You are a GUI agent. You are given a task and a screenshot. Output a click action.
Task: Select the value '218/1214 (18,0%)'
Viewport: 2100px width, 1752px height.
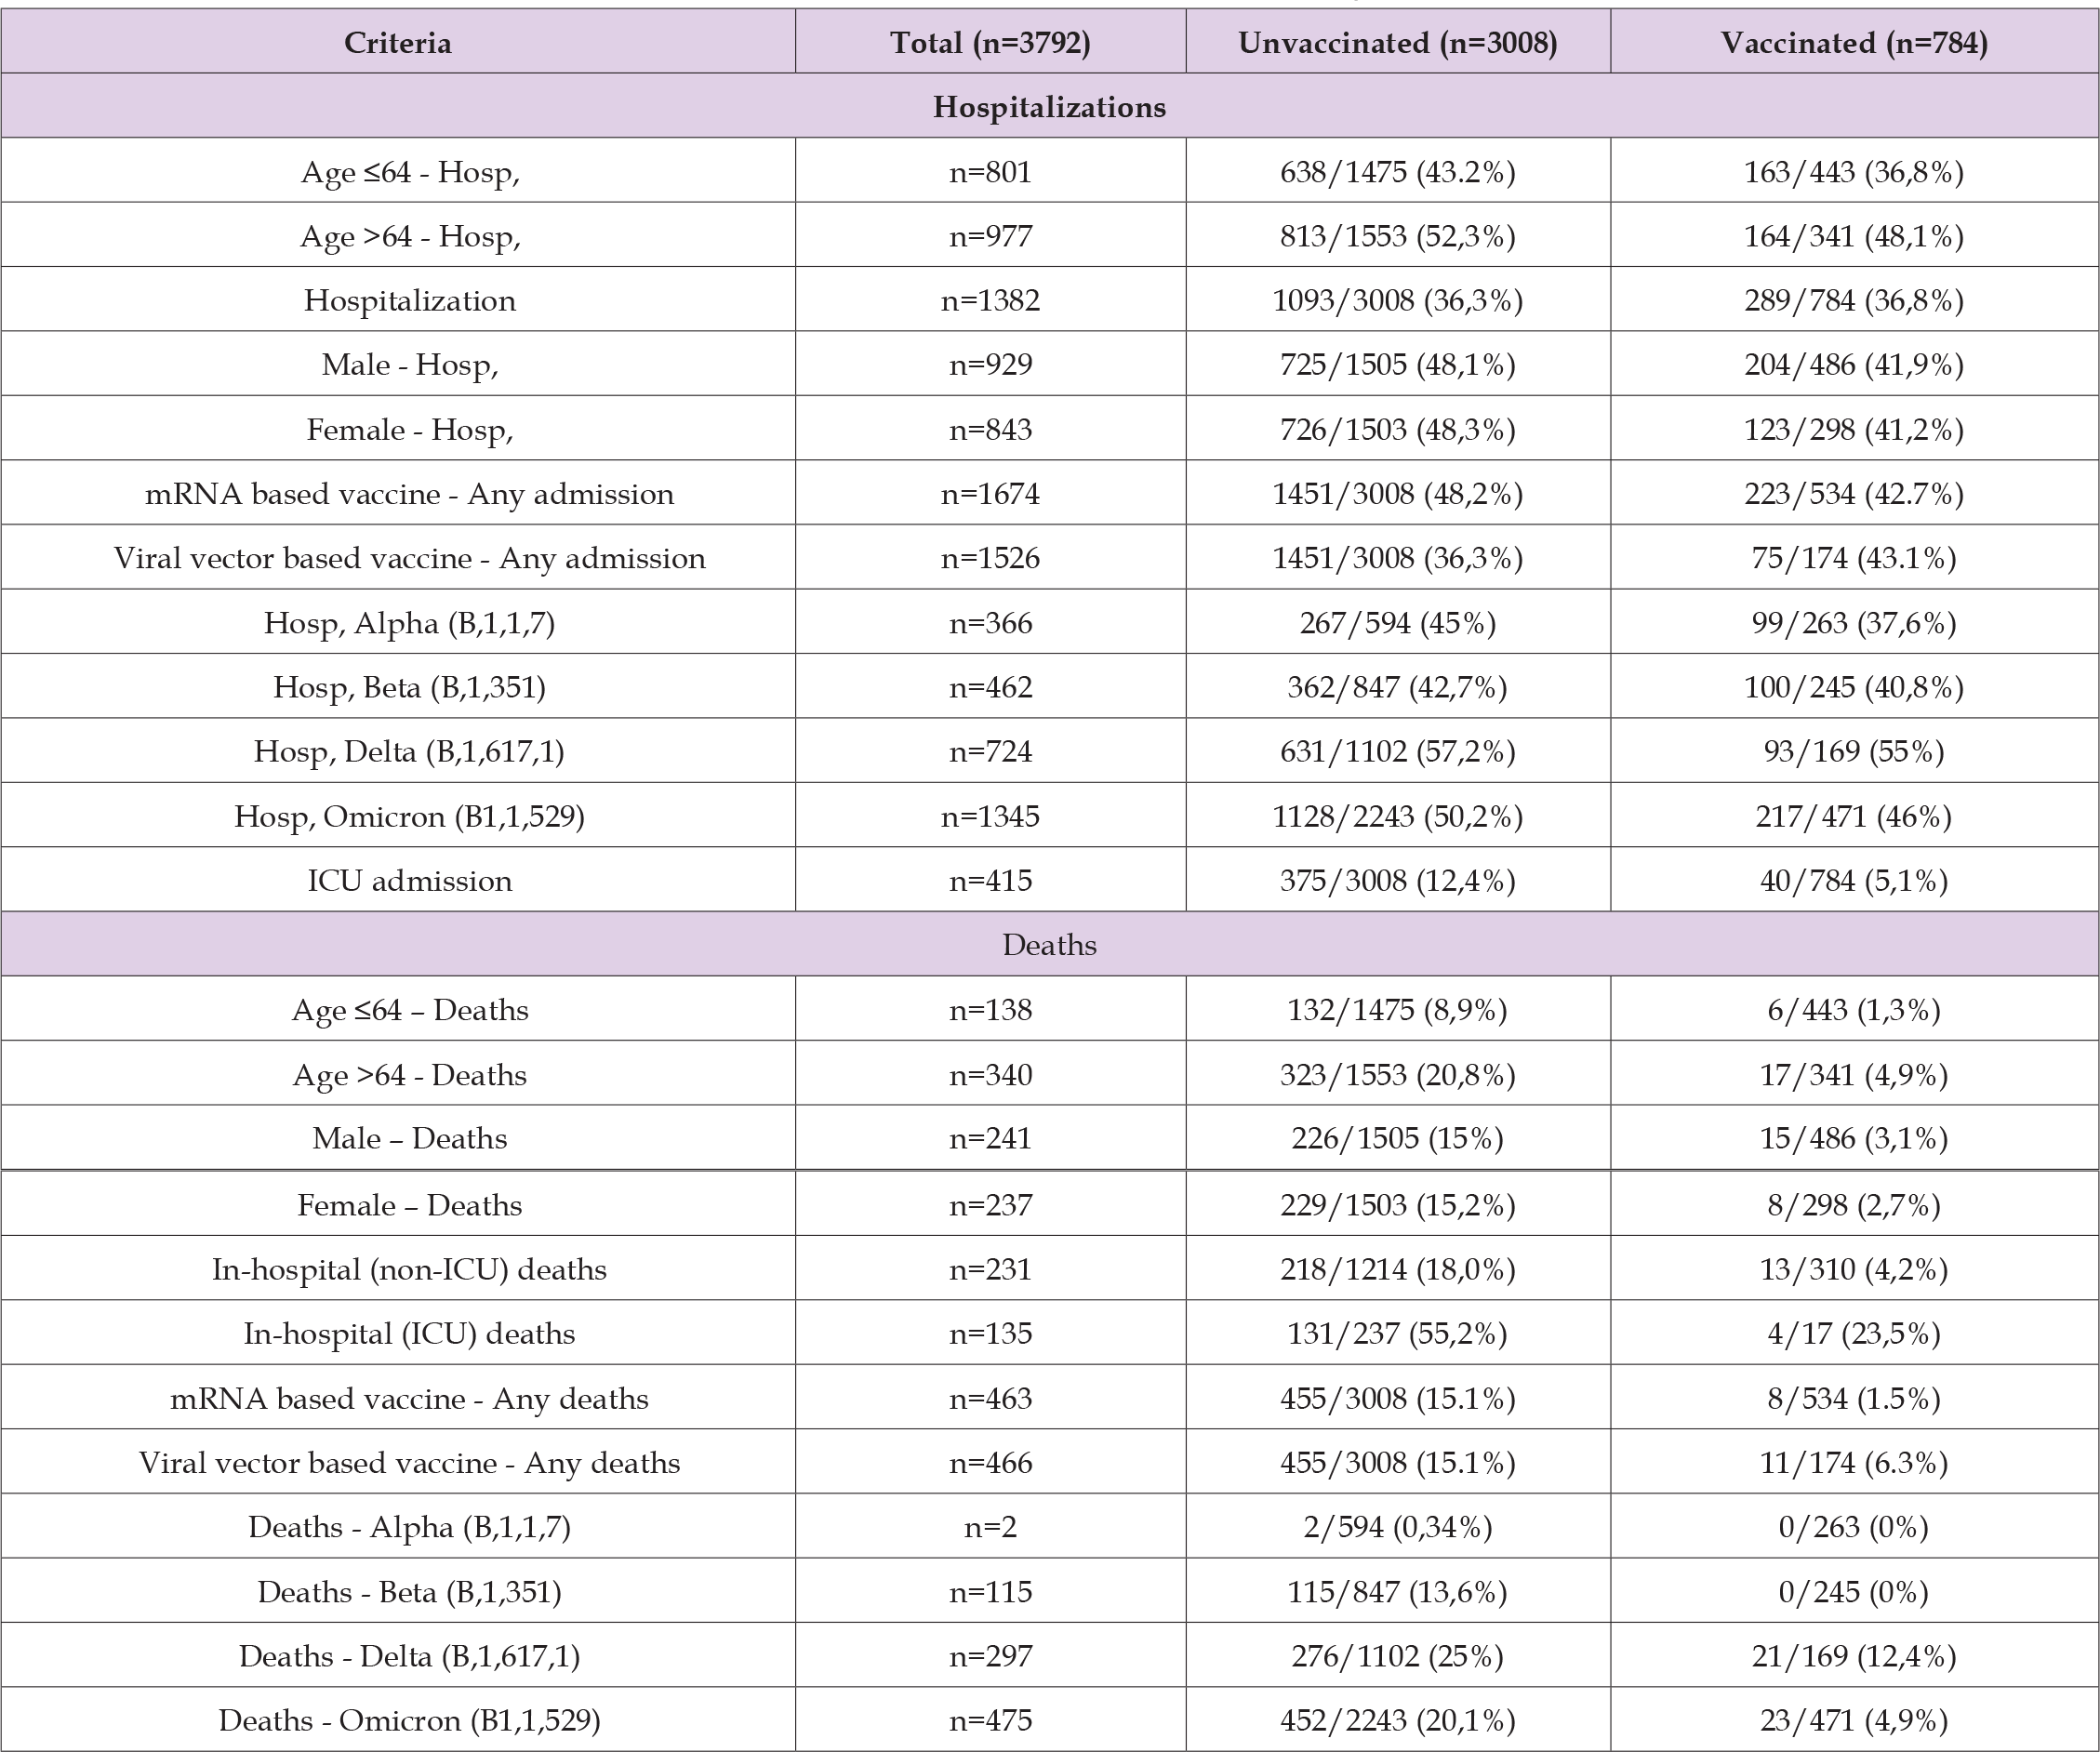pos(1398,1269)
